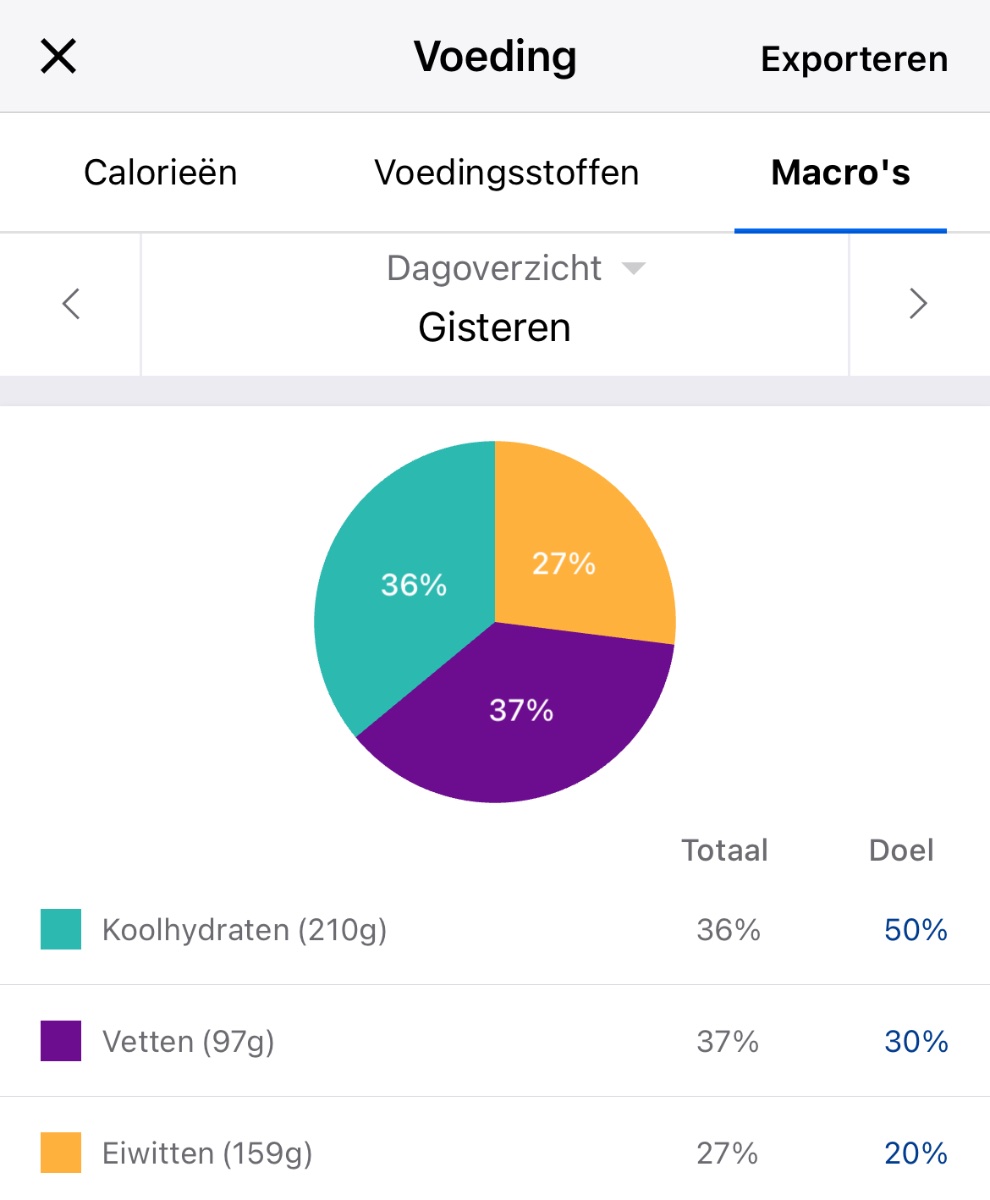The width and height of the screenshot is (990, 1200).
Task: Tap the Exporteren button
Action: coord(854,59)
